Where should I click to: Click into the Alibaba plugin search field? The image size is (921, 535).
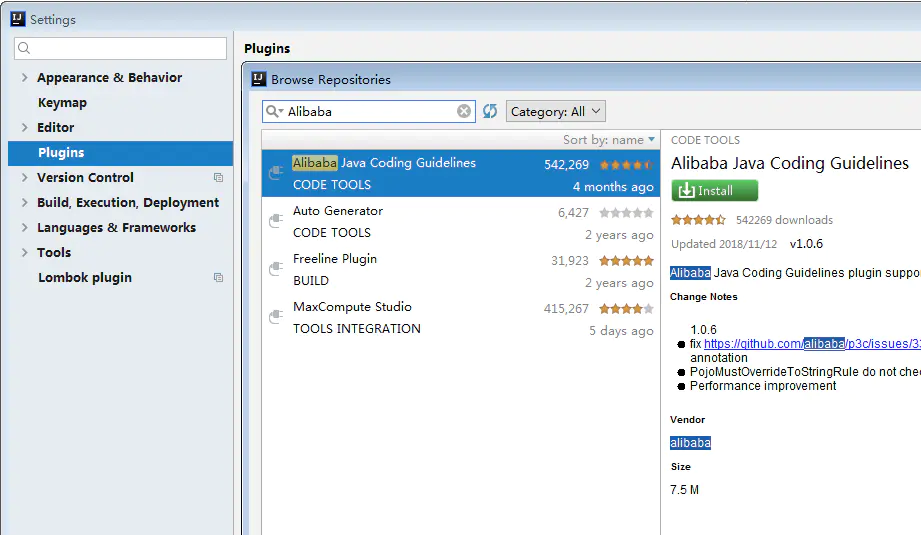tap(370, 111)
